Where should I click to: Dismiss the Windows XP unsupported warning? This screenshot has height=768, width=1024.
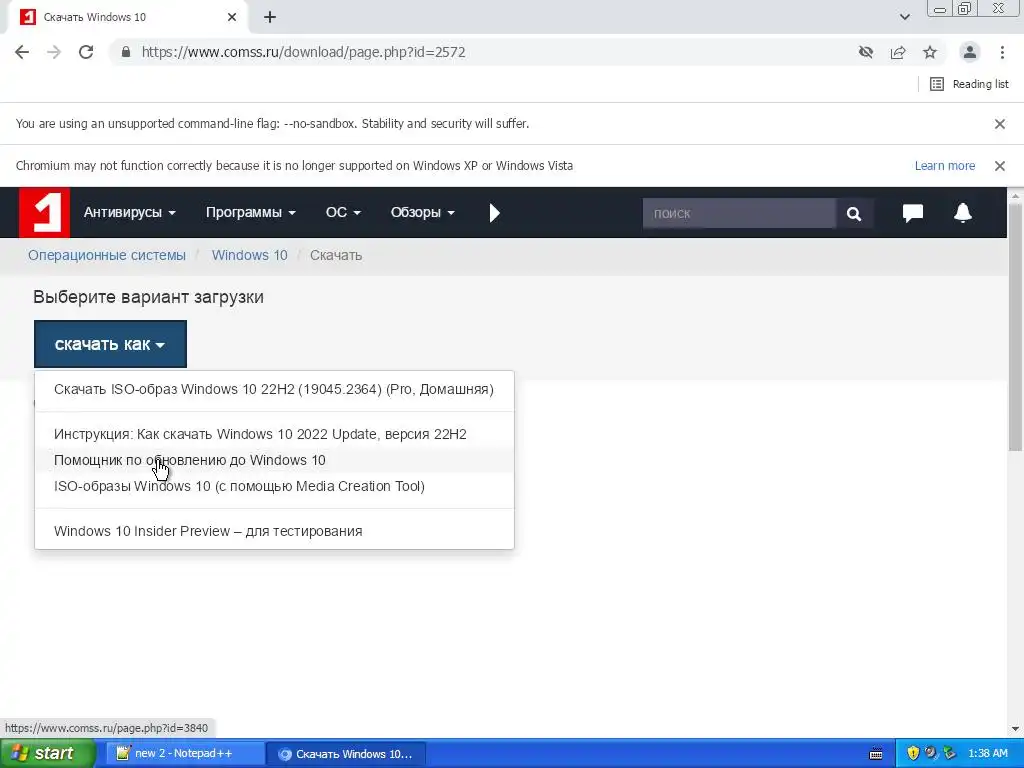1000,166
